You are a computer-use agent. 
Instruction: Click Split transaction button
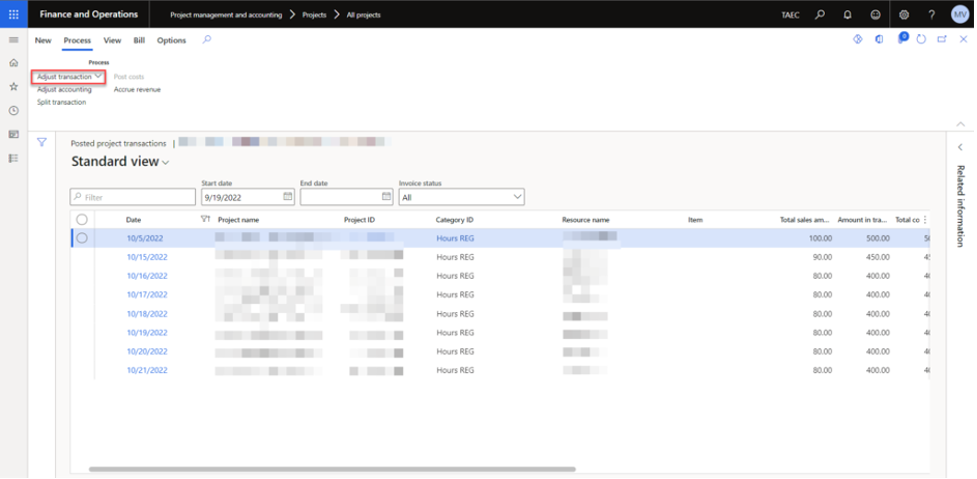pyautogui.click(x=61, y=102)
